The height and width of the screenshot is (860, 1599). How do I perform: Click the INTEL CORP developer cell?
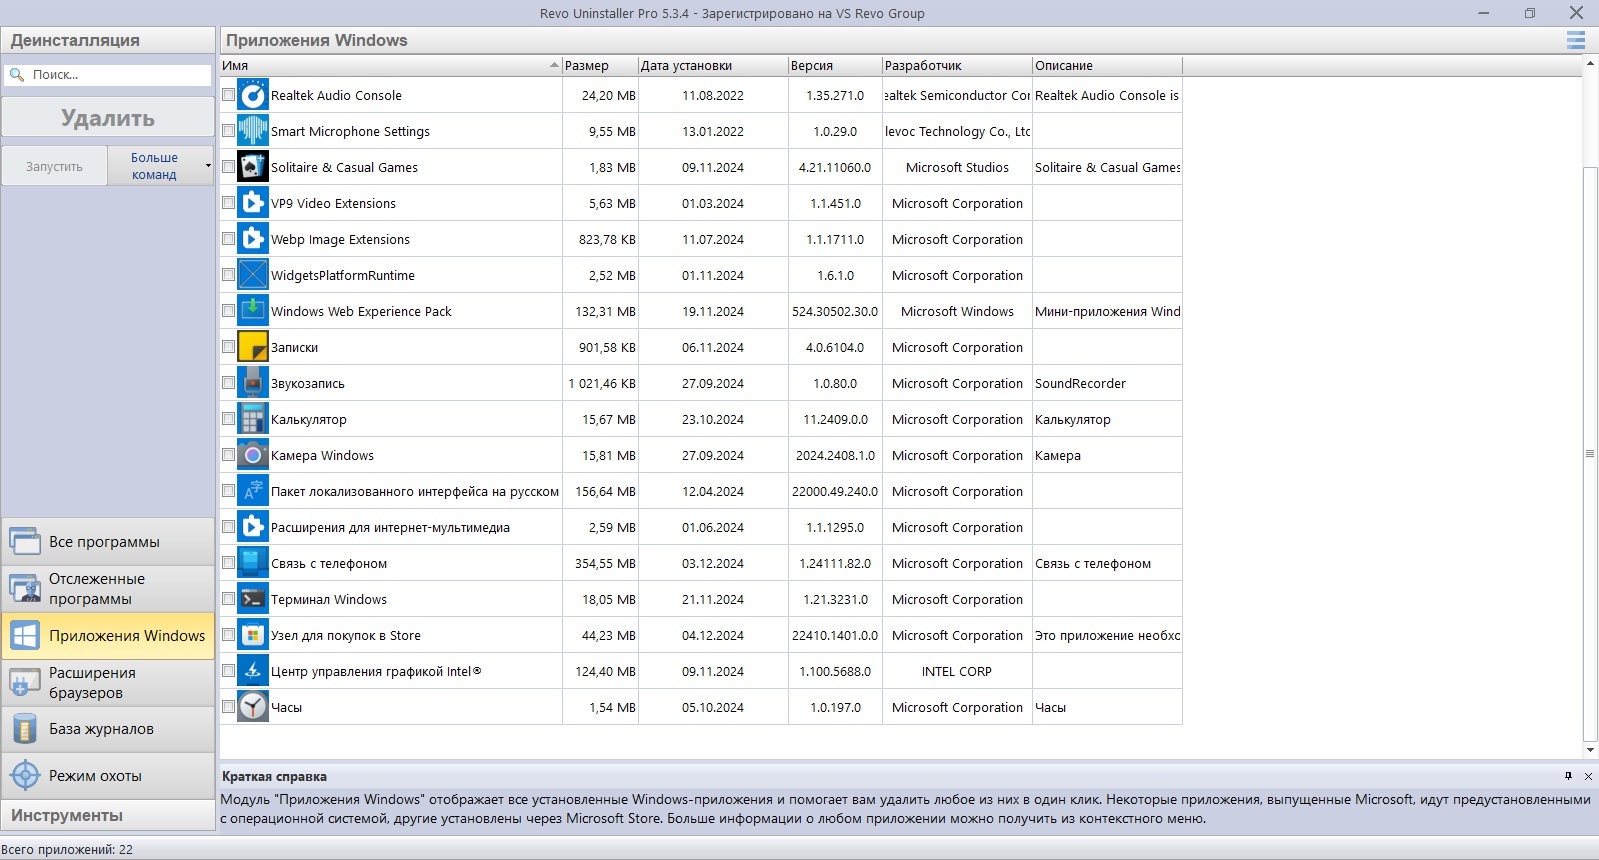pyautogui.click(x=957, y=672)
